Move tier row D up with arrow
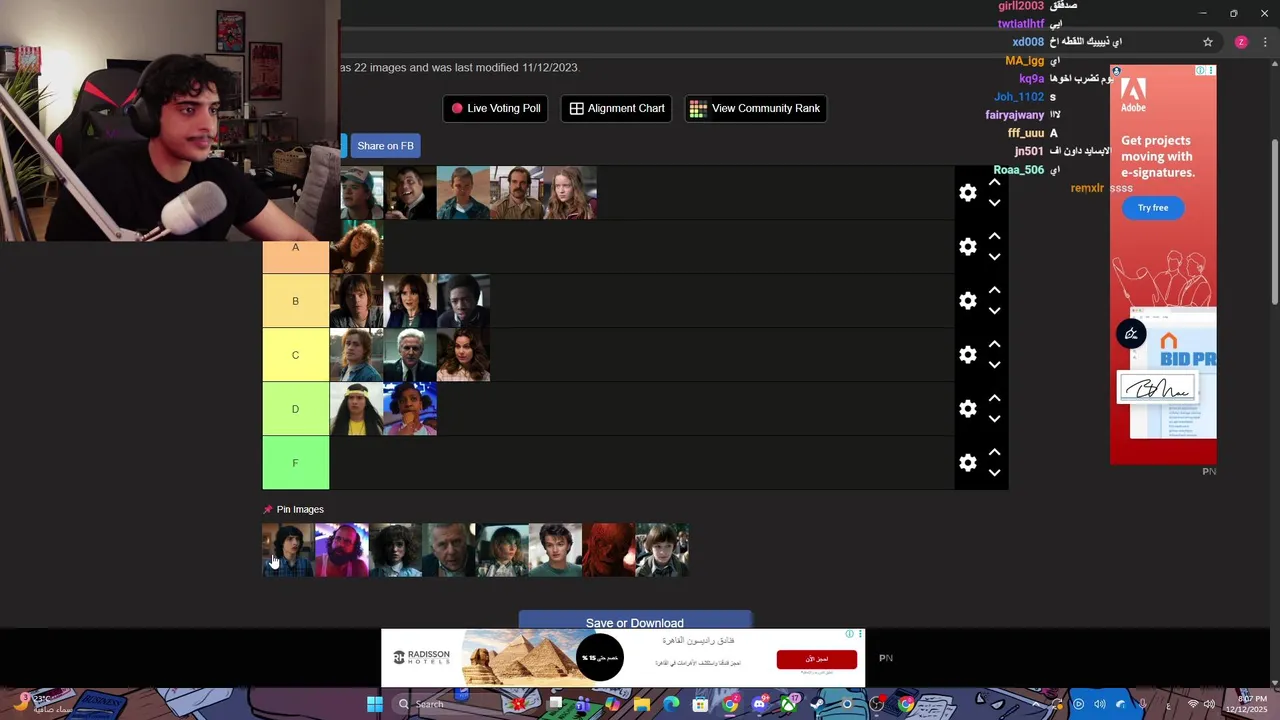 pyautogui.click(x=994, y=399)
